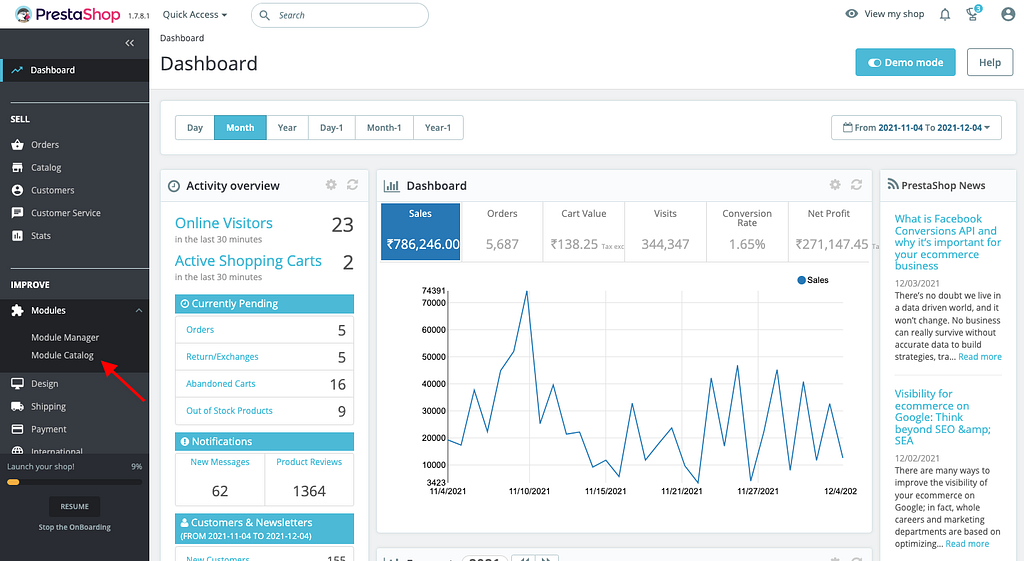Image resolution: width=1024 pixels, height=561 pixels.
Task: Open Dashboard panel settings gear
Action: click(835, 185)
